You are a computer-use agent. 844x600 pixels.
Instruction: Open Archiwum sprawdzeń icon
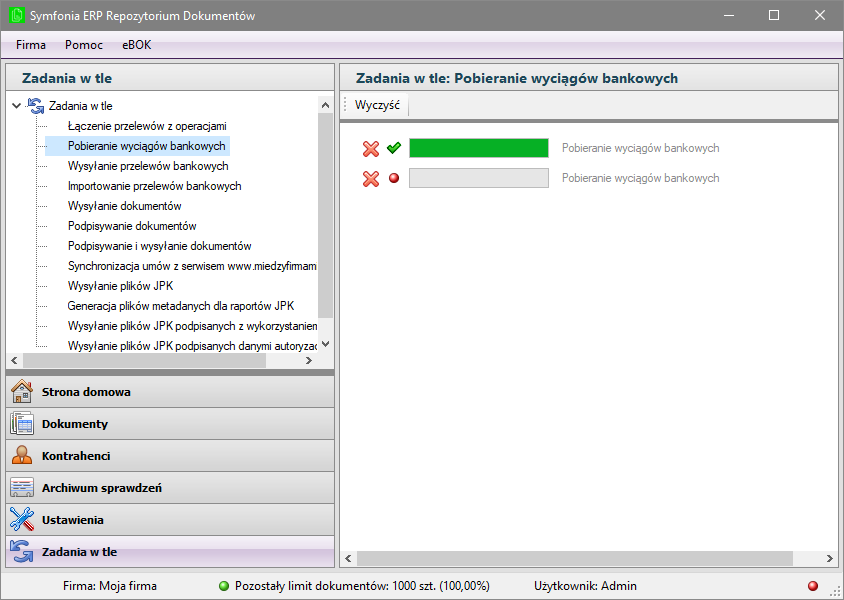coord(22,488)
